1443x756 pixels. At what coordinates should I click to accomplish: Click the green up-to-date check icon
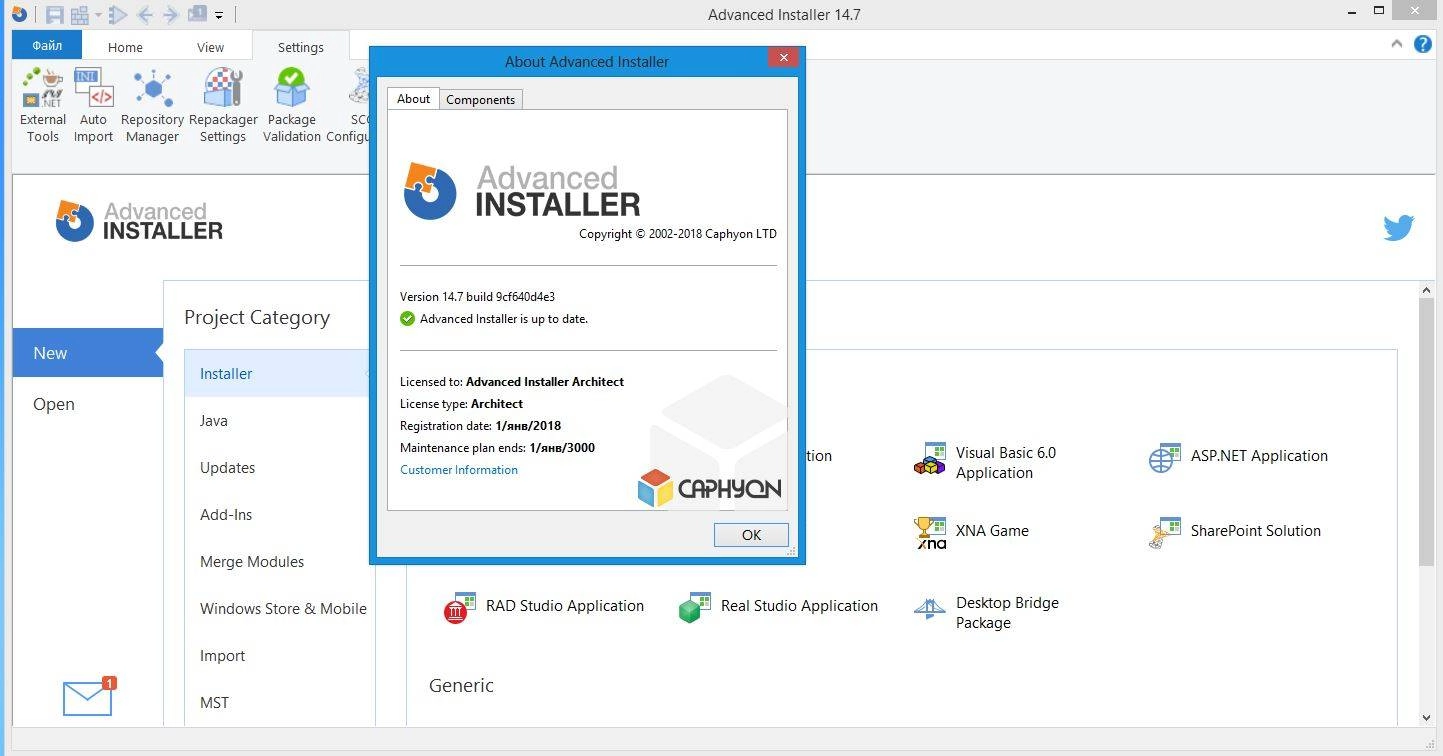pyautogui.click(x=407, y=319)
